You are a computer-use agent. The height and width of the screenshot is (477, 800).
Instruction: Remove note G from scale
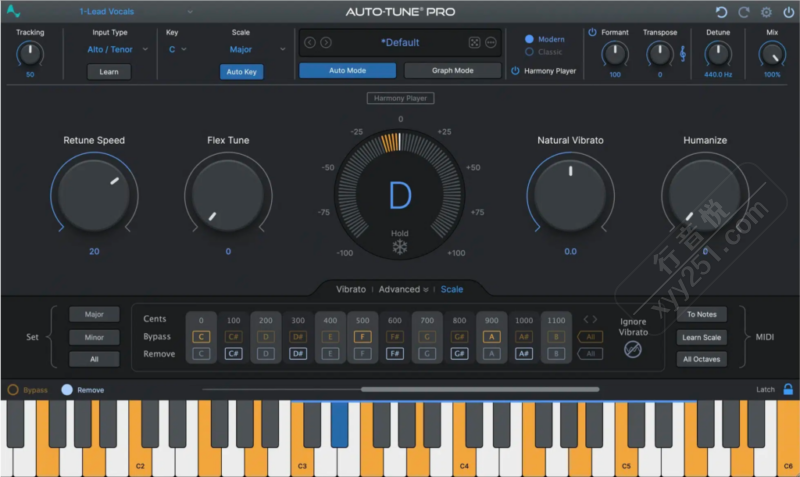pos(427,354)
